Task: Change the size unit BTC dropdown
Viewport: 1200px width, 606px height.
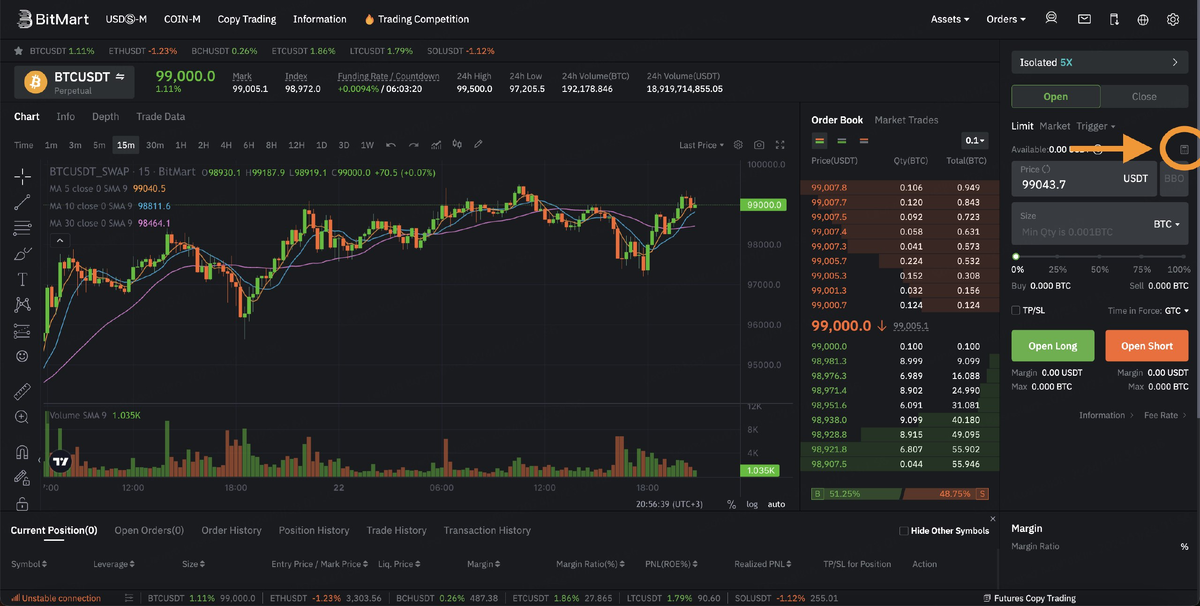Action: point(1167,224)
